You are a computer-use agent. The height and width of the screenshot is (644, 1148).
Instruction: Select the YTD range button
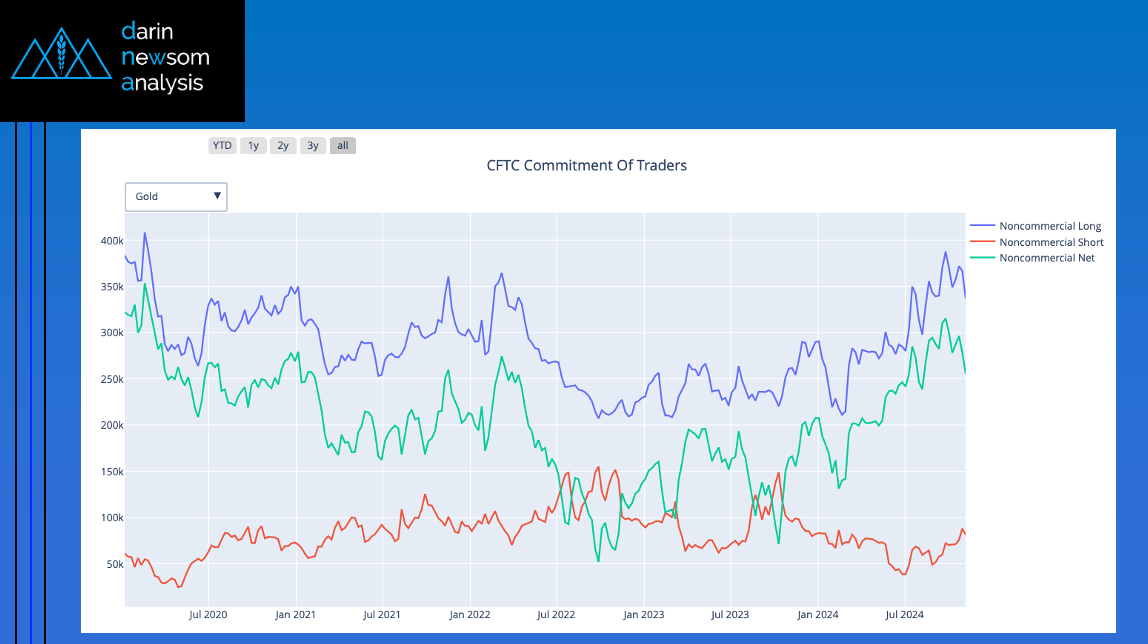click(x=222, y=146)
